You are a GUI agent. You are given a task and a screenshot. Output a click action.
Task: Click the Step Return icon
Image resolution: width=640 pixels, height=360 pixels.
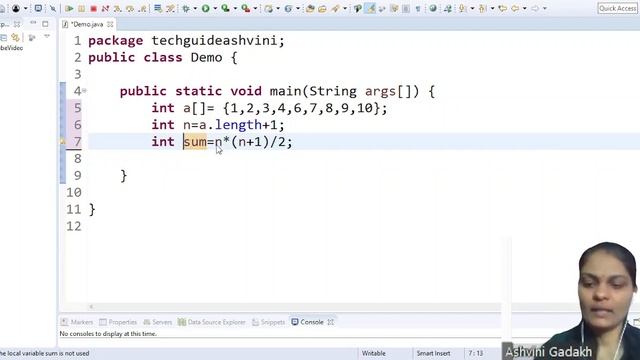point(142,8)
